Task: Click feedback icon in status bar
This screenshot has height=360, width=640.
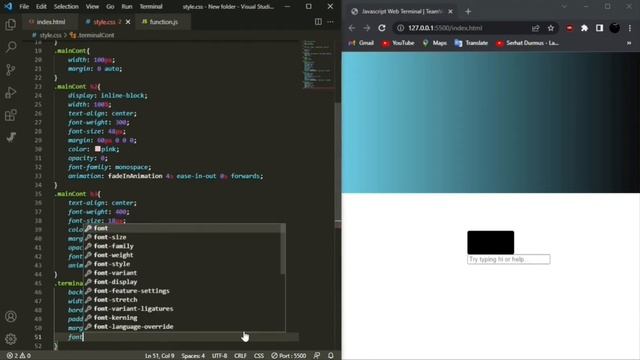Action: pos(317,356)
